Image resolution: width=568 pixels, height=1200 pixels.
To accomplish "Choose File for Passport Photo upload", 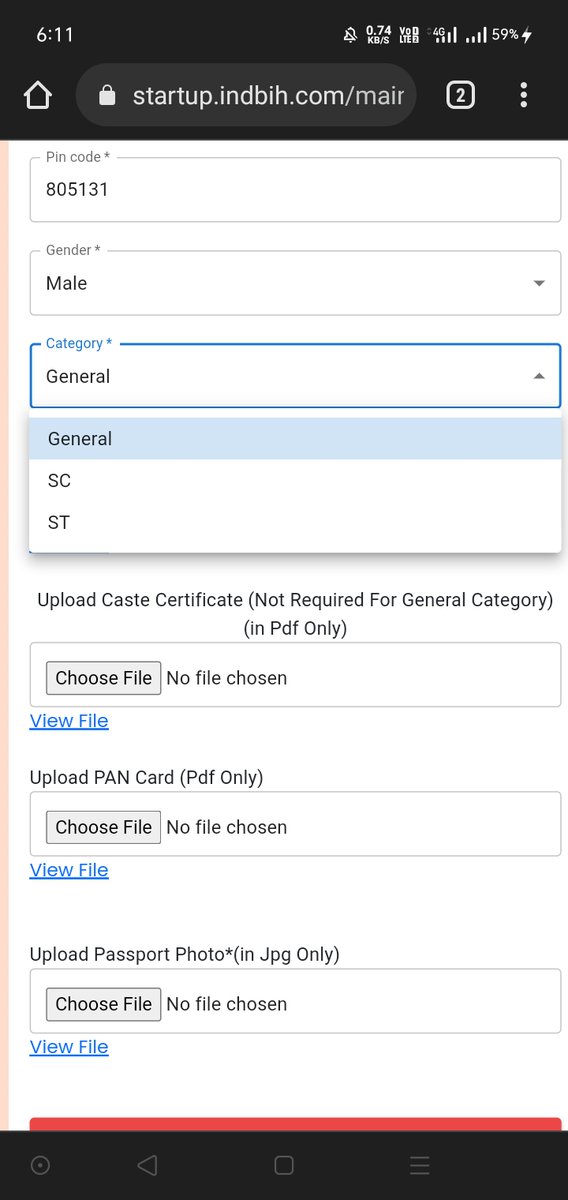I will click(x=103, y=1004).
